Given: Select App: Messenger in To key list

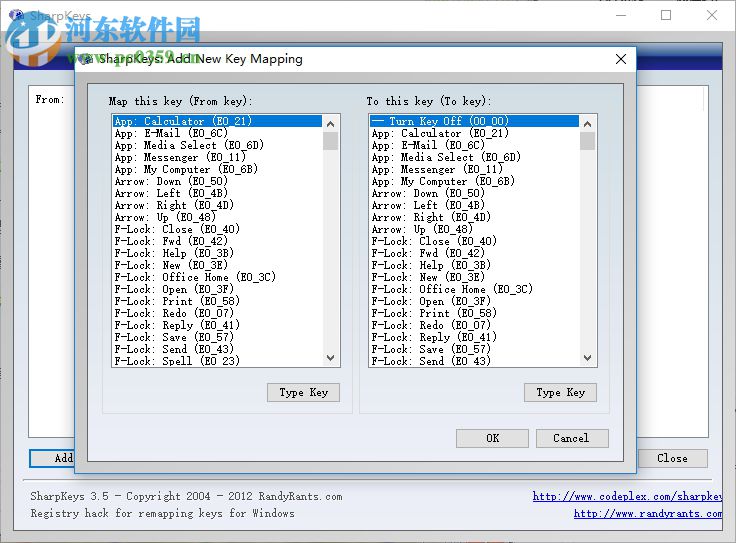Looking at the screenshot, I should pos(474,169).
